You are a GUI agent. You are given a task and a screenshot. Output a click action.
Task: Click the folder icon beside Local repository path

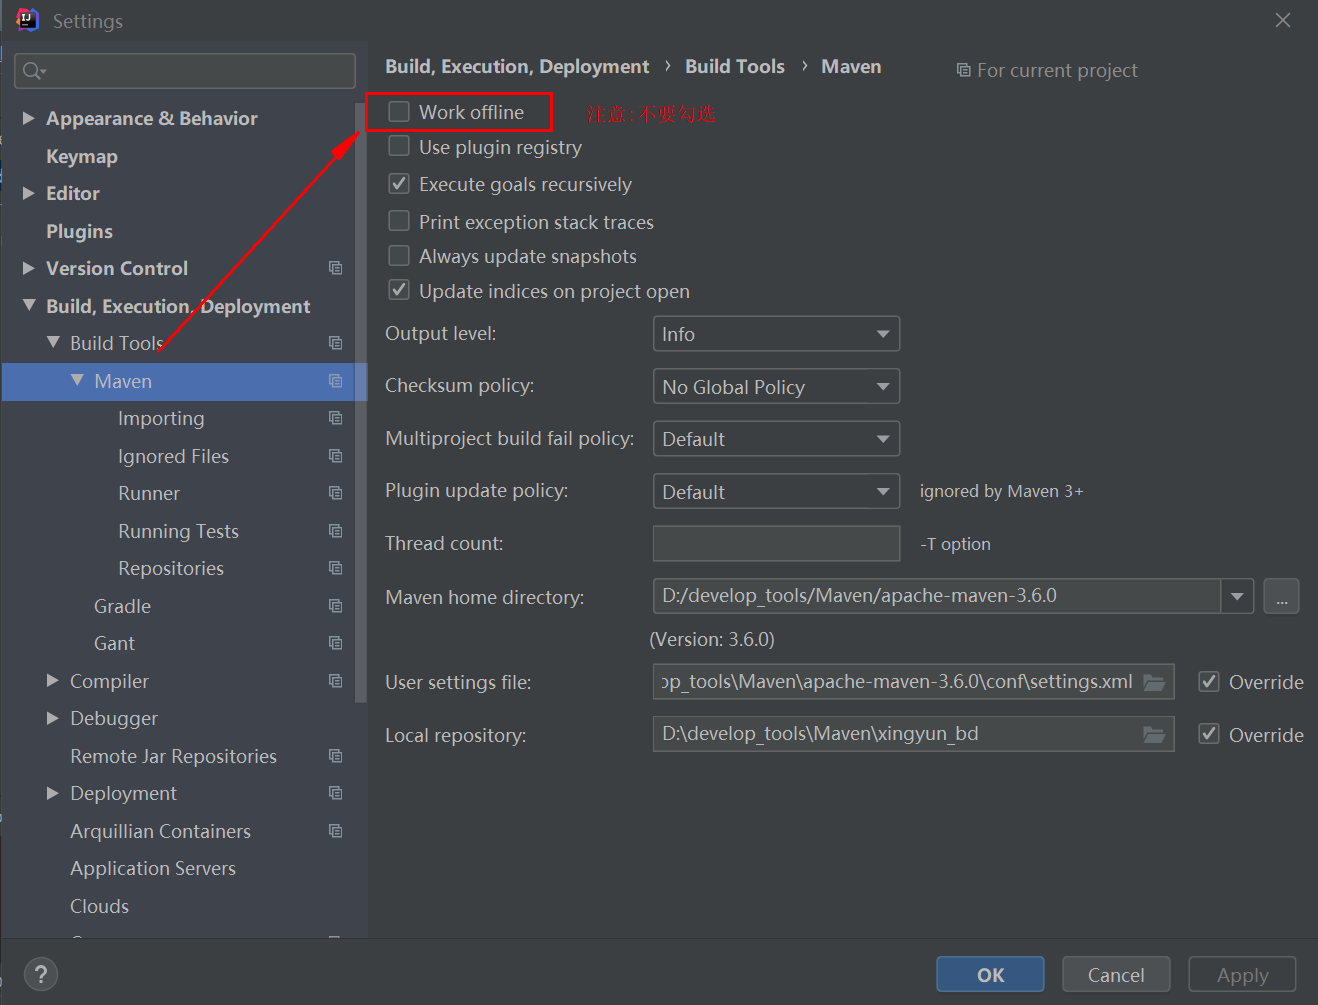click(x=1157, y=733)
